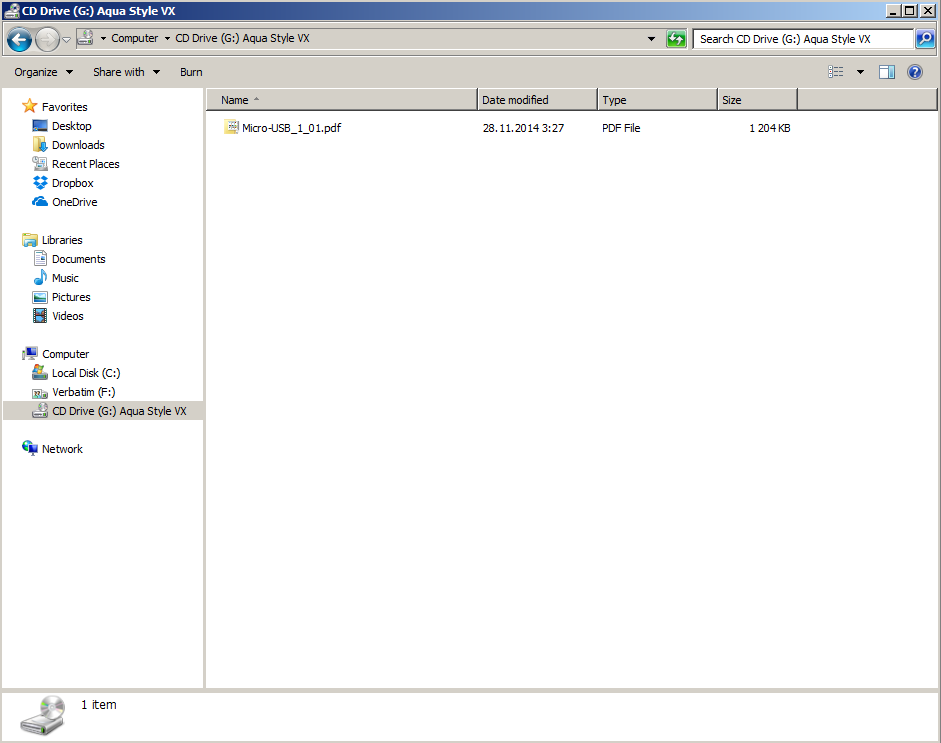The image size is (941, 743).
Task: Click Computer in the address breadcrumb
Action: (134, 38)
